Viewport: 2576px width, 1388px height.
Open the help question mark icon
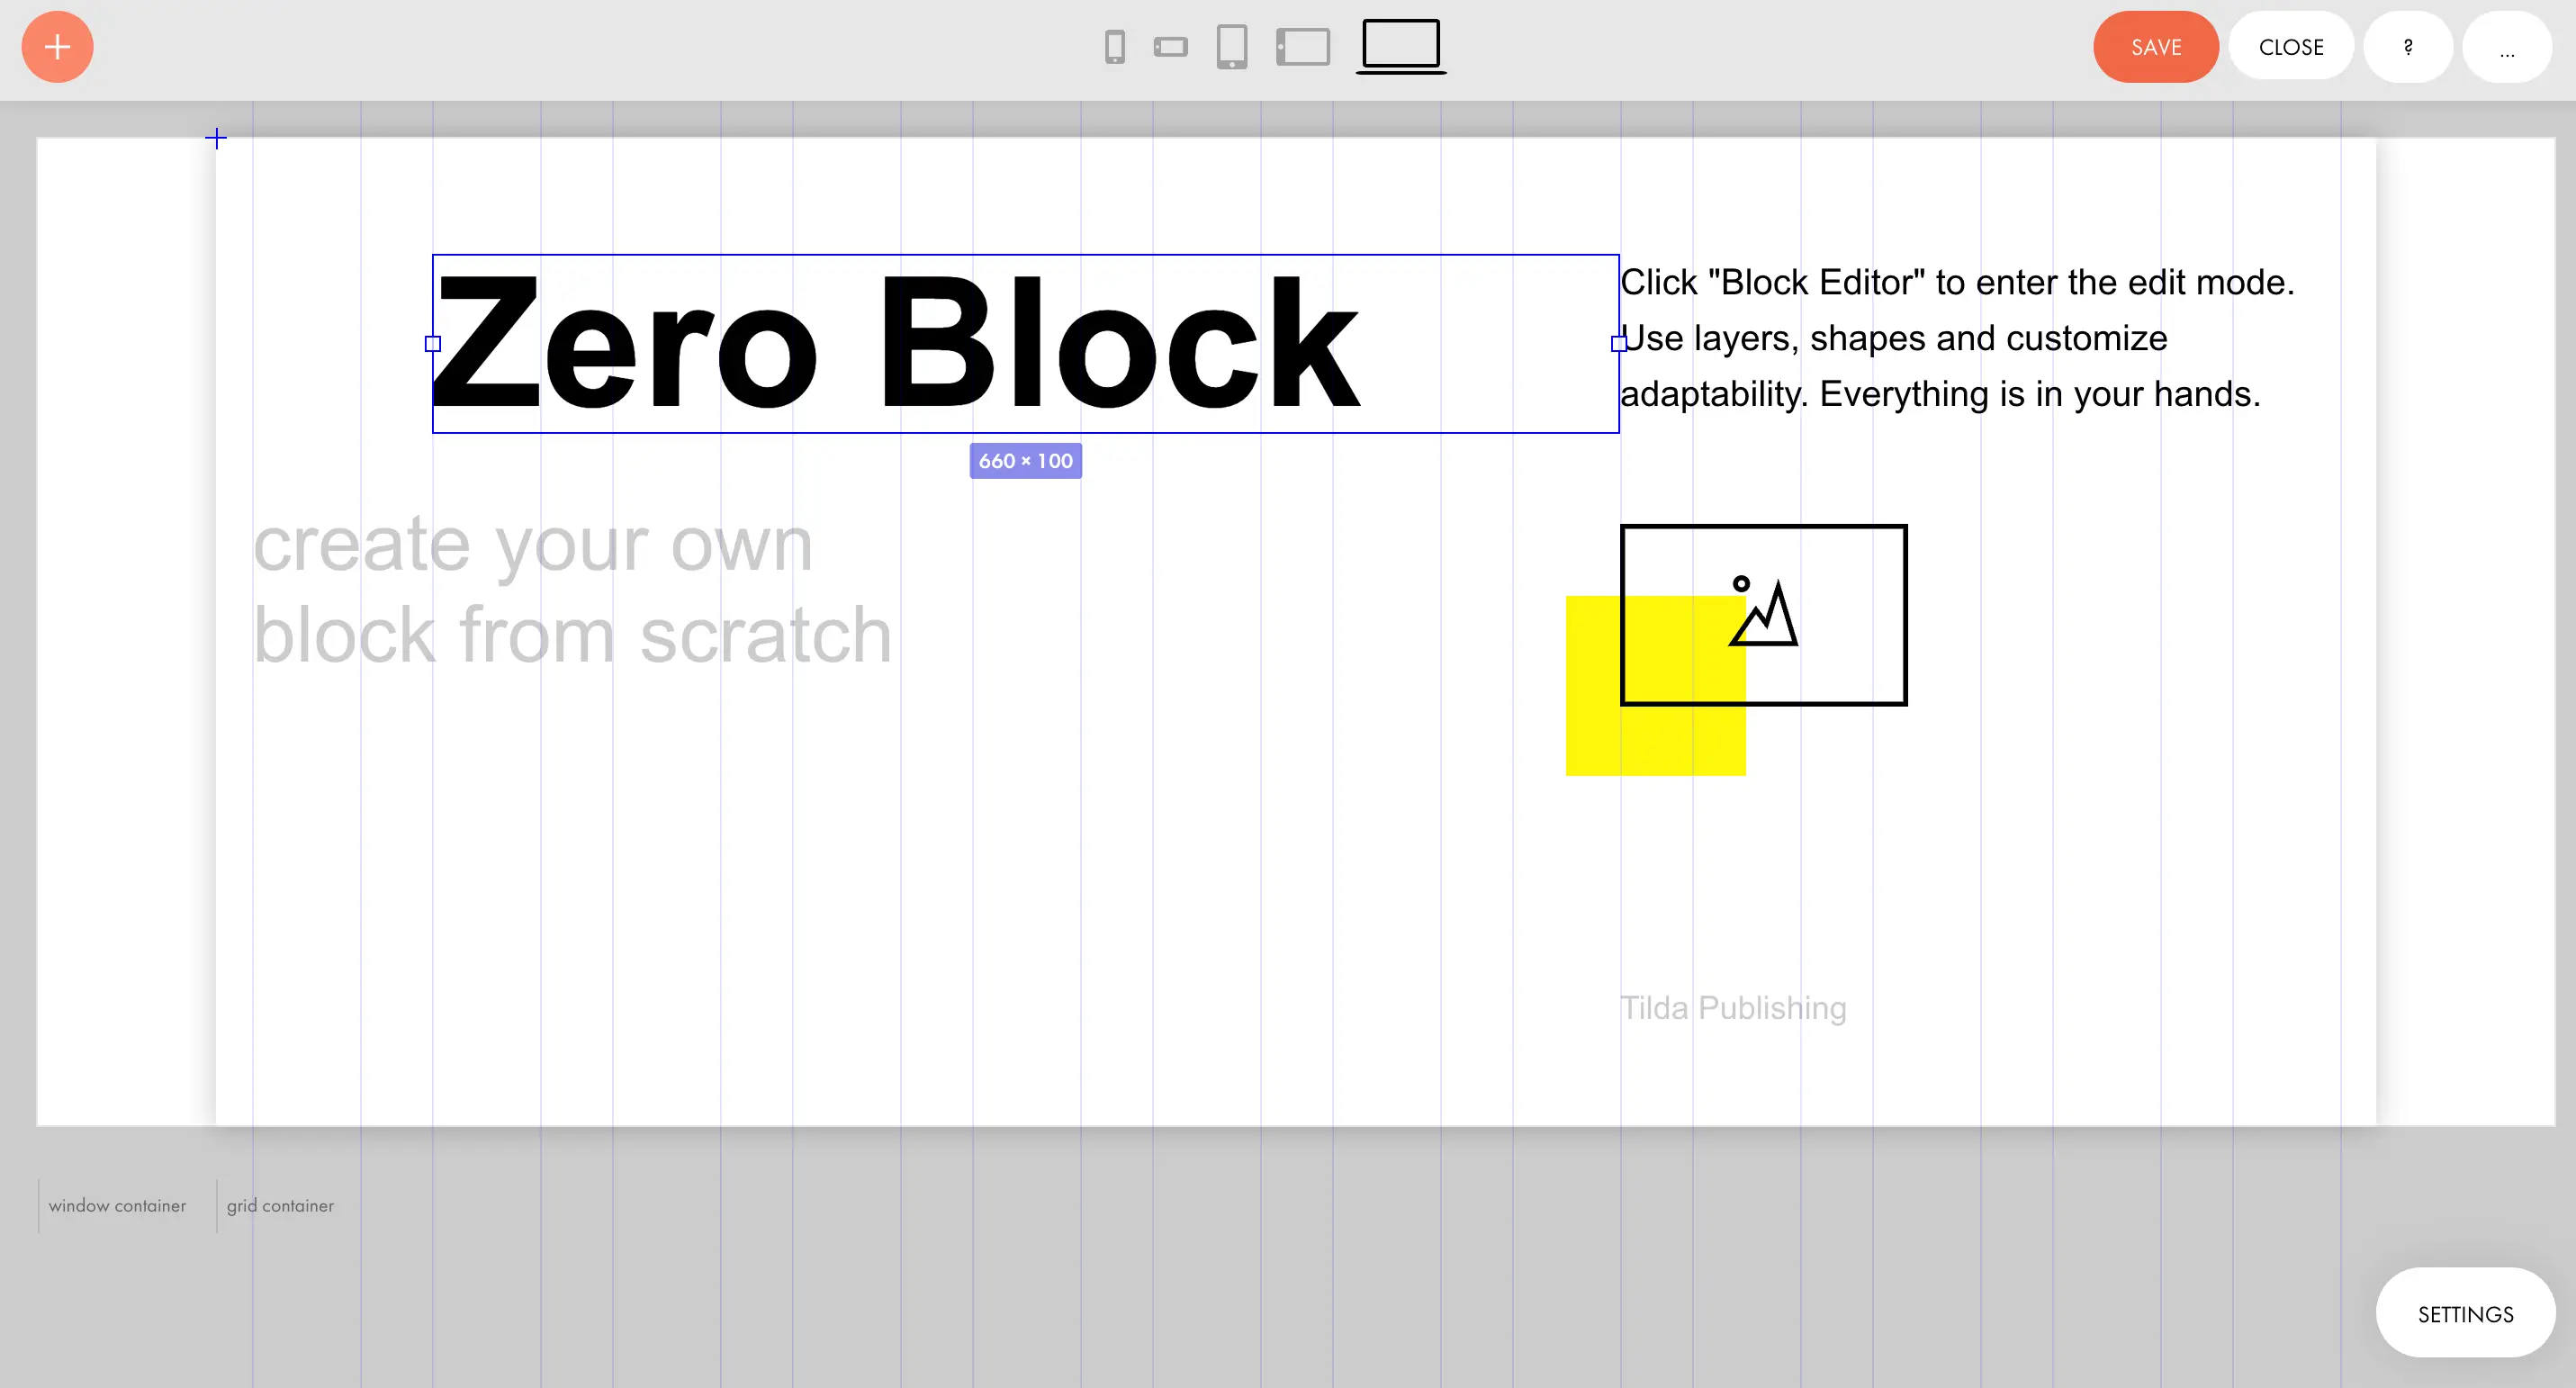[x=2409, y=46]
